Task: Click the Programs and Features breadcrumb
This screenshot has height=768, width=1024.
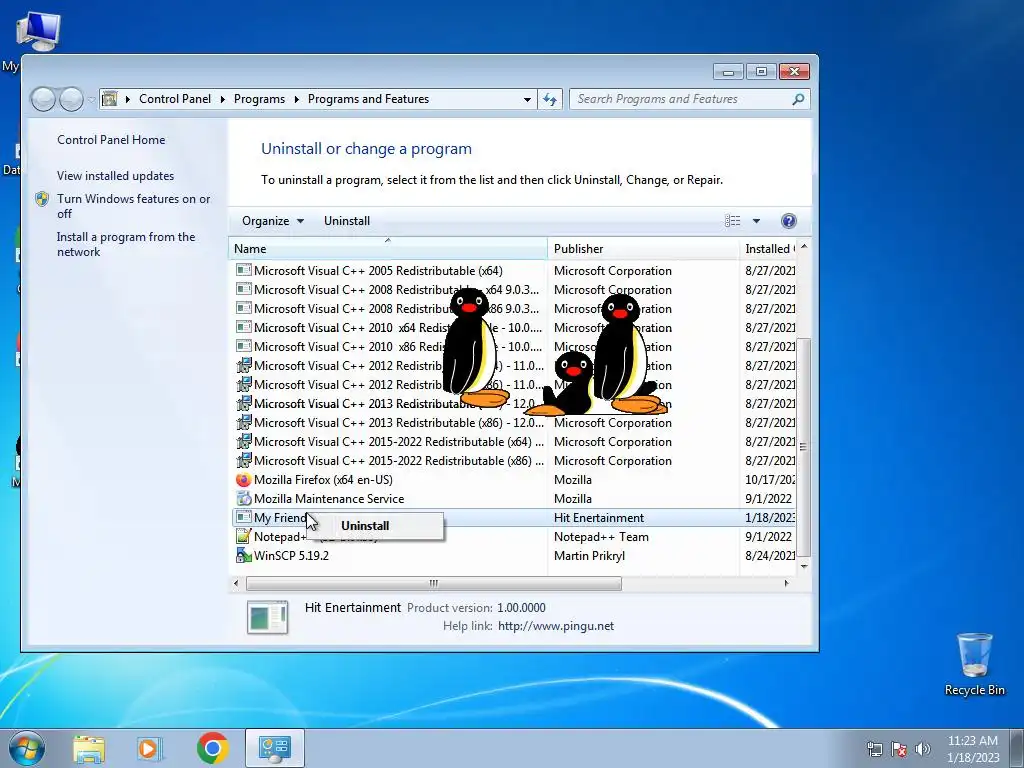Action: tap(368, 99)
